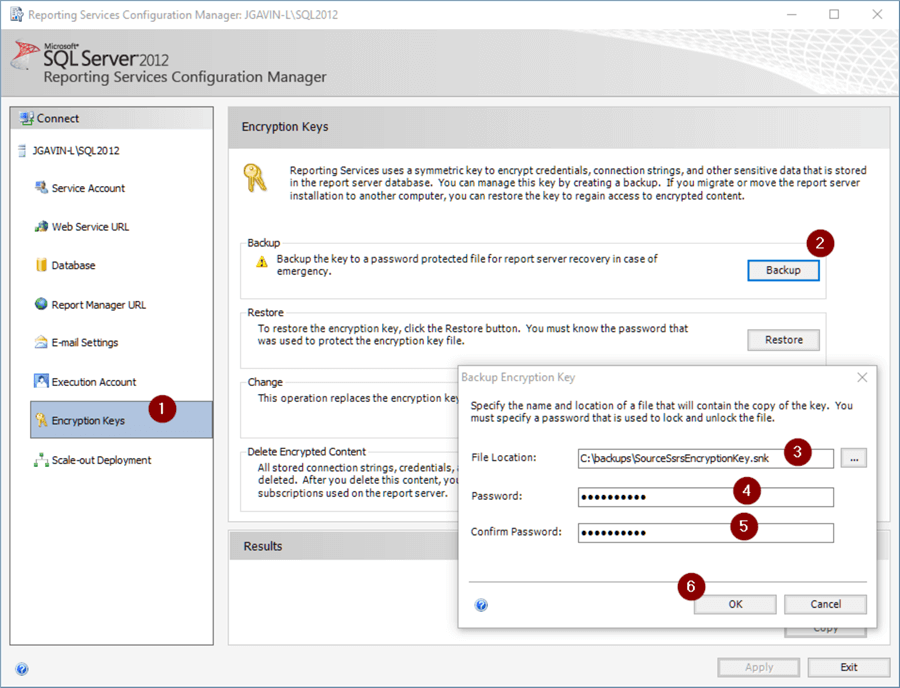This screenshot has height=688, width=900.
Task: Click the E-mail Settings envelope icon
Action: [41, 342]
